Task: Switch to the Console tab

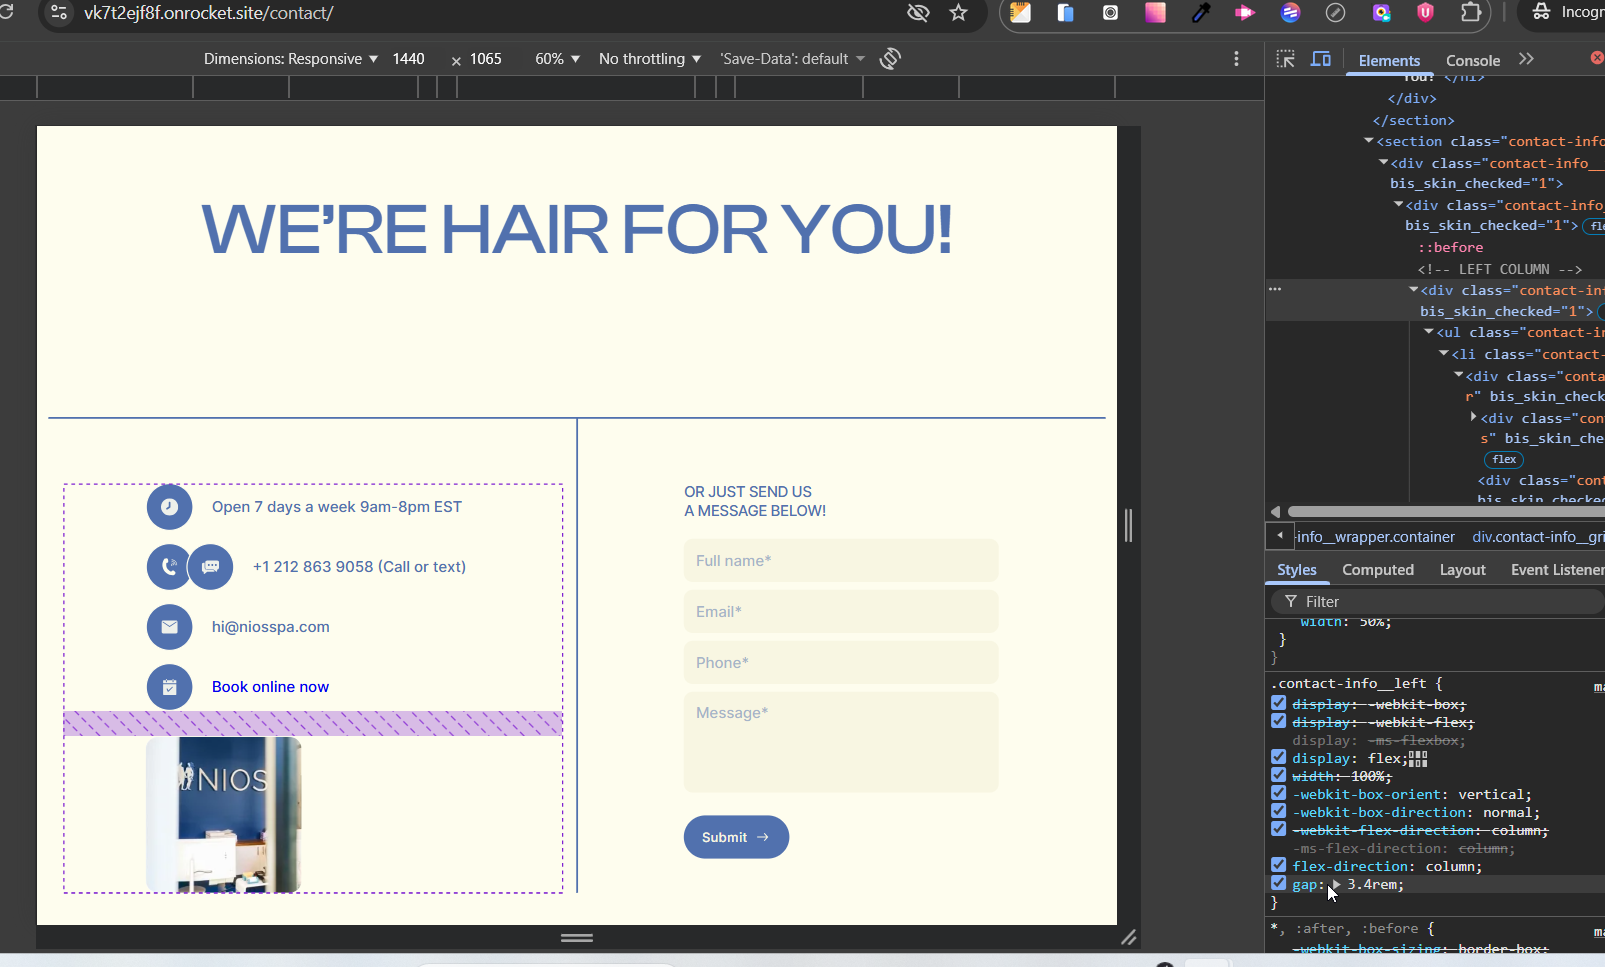Action: point(1472,60)
